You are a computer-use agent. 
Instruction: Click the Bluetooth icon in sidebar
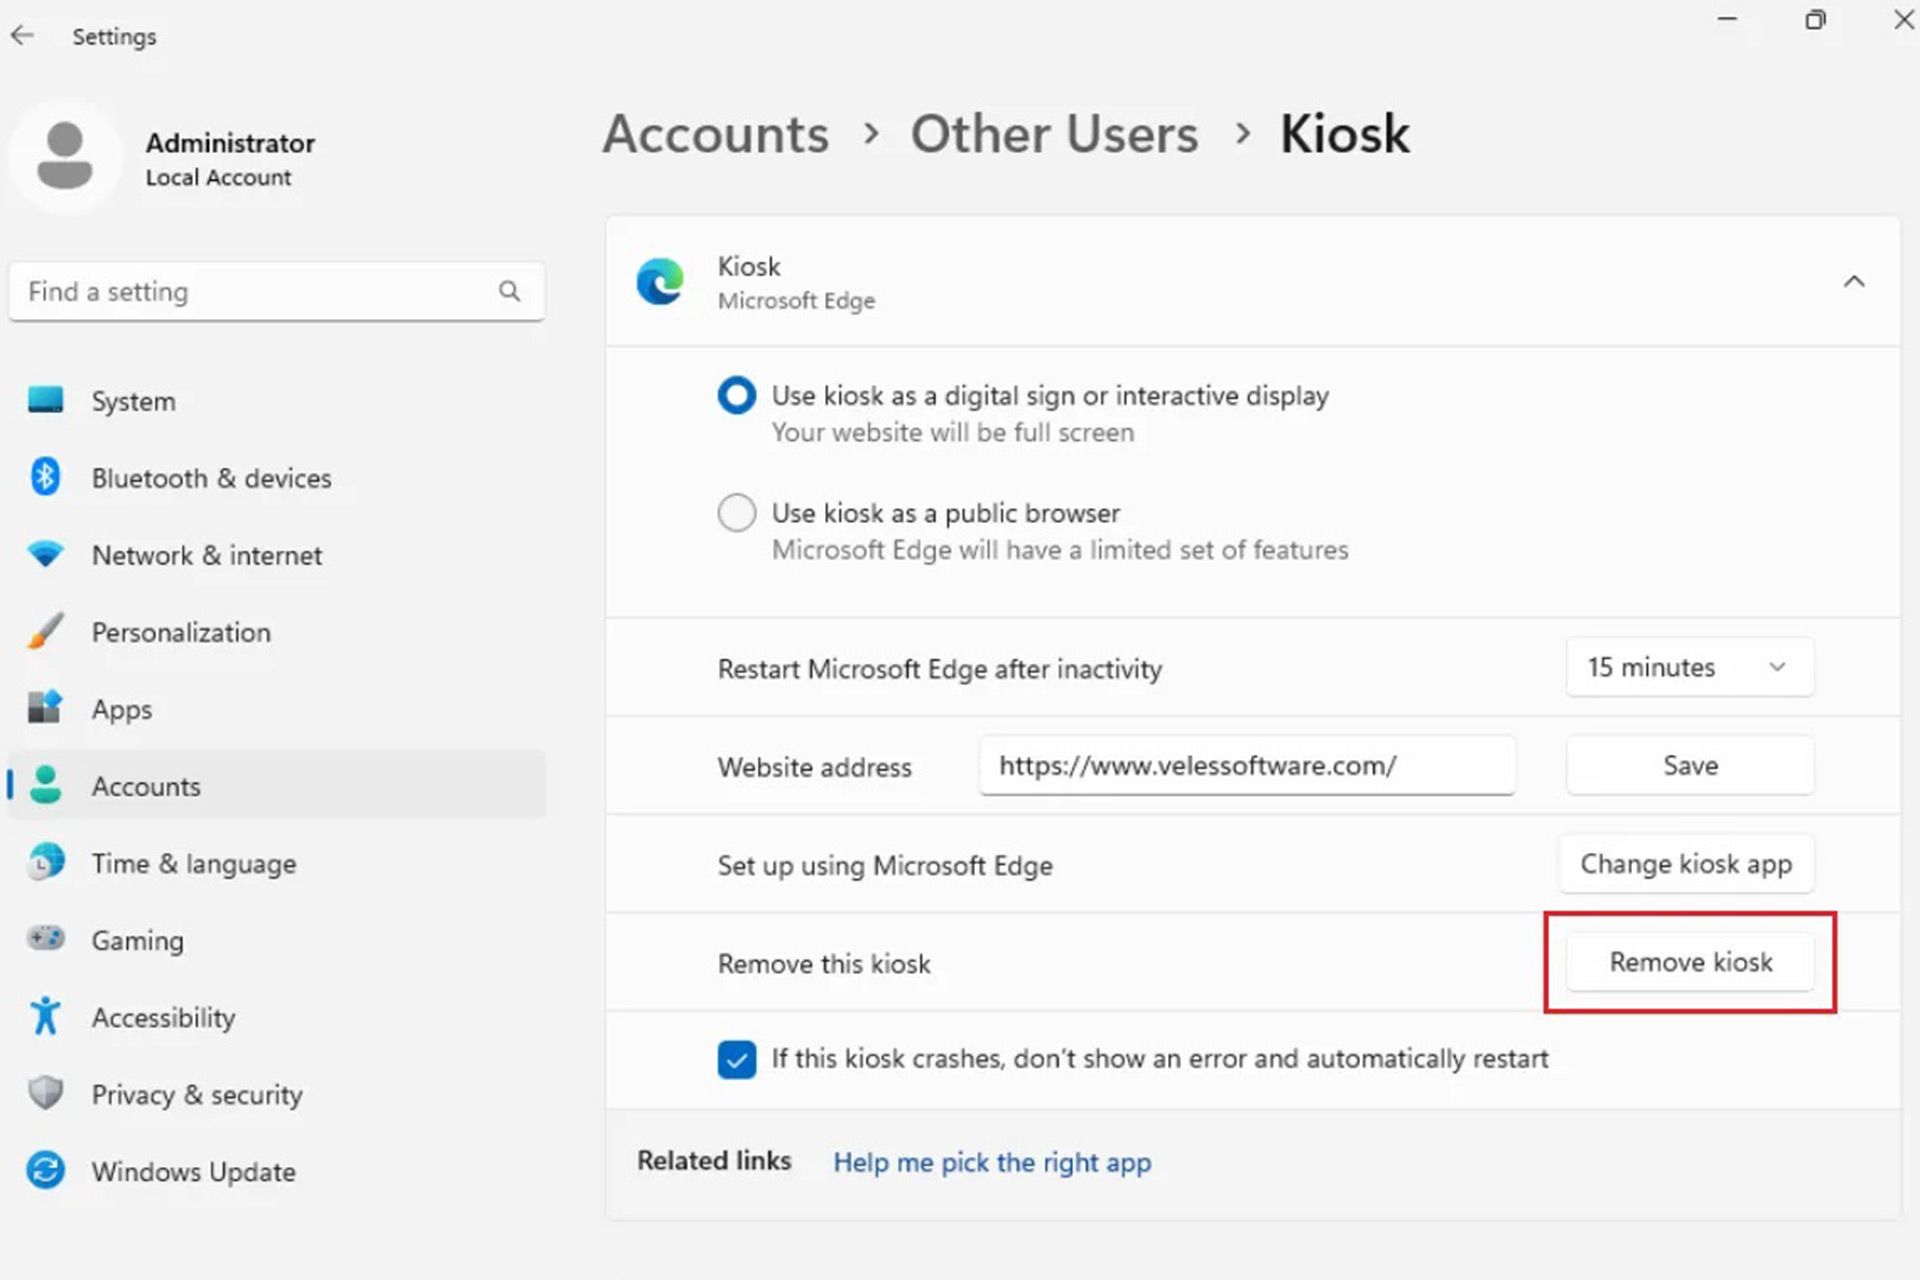point(45,477)
